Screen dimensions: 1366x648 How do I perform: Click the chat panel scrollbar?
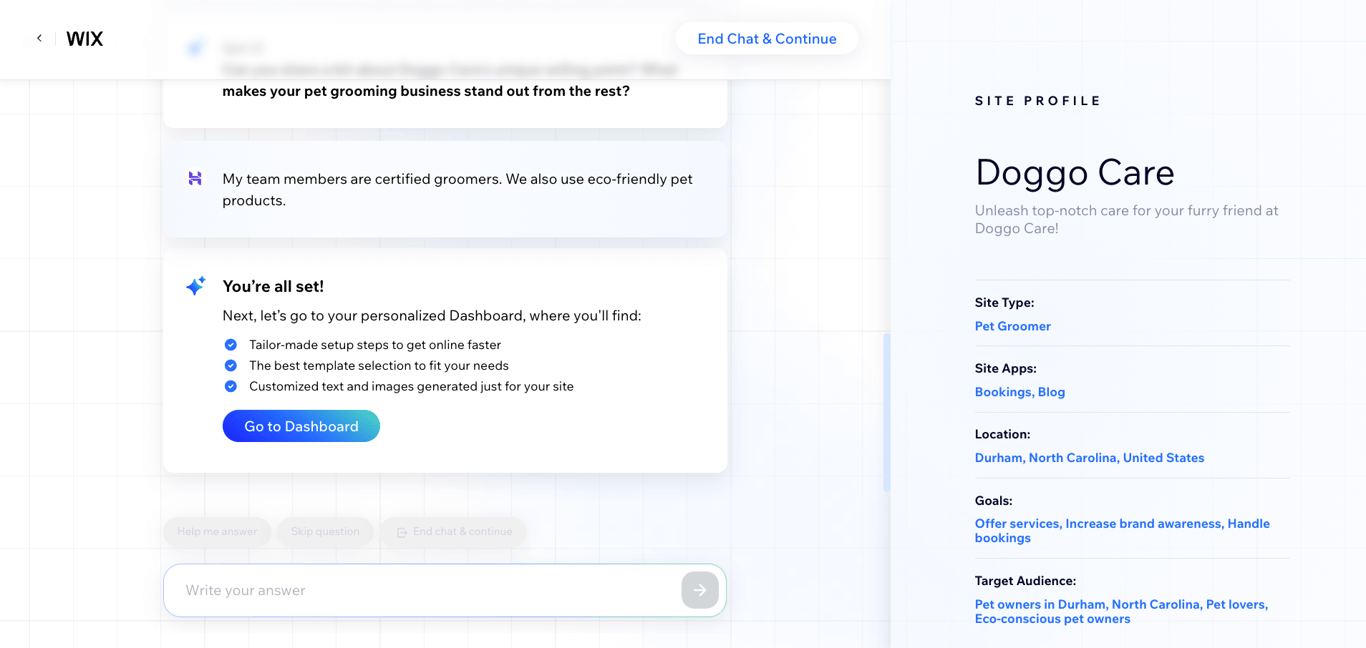(887, 410)
